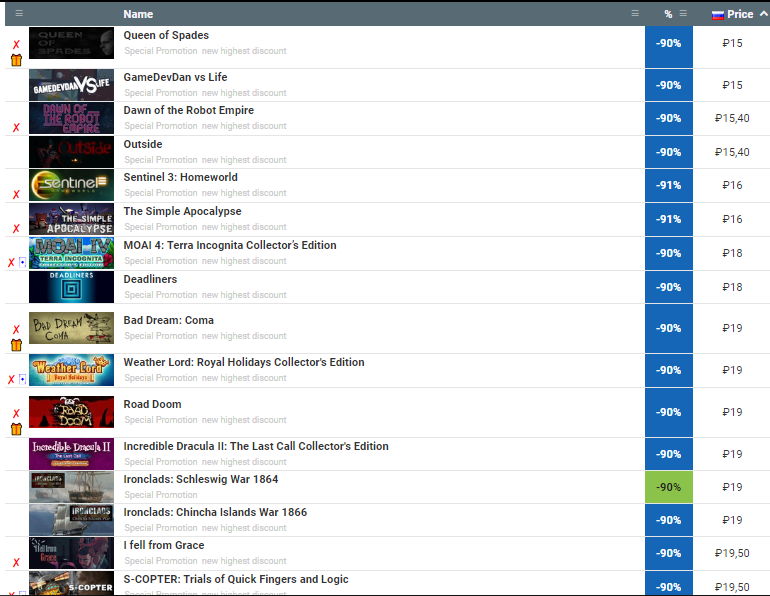Open the S-COPTER Trials title link
This screenshot has width=770, height=596.
click(x=236, y=579)
